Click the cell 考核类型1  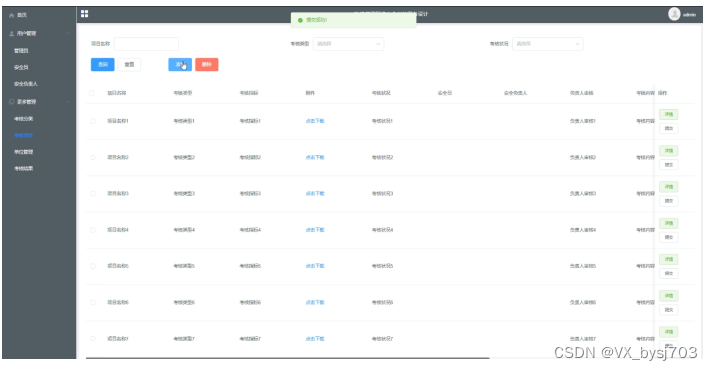tap(184, 121)
